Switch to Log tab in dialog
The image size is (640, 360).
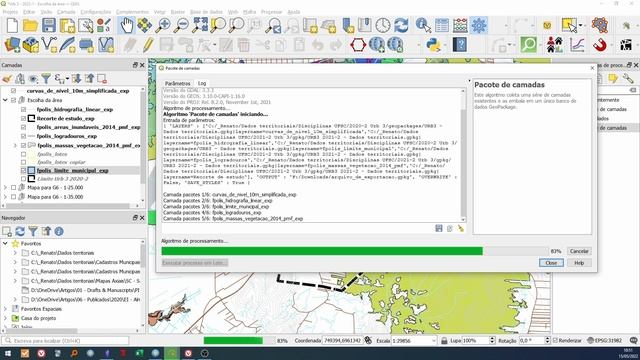[202, 83]
